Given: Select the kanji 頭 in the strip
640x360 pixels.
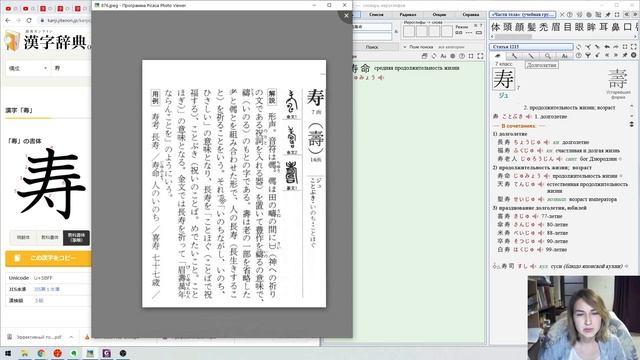Looking at the screenshot, I should [x=507, y=27].
